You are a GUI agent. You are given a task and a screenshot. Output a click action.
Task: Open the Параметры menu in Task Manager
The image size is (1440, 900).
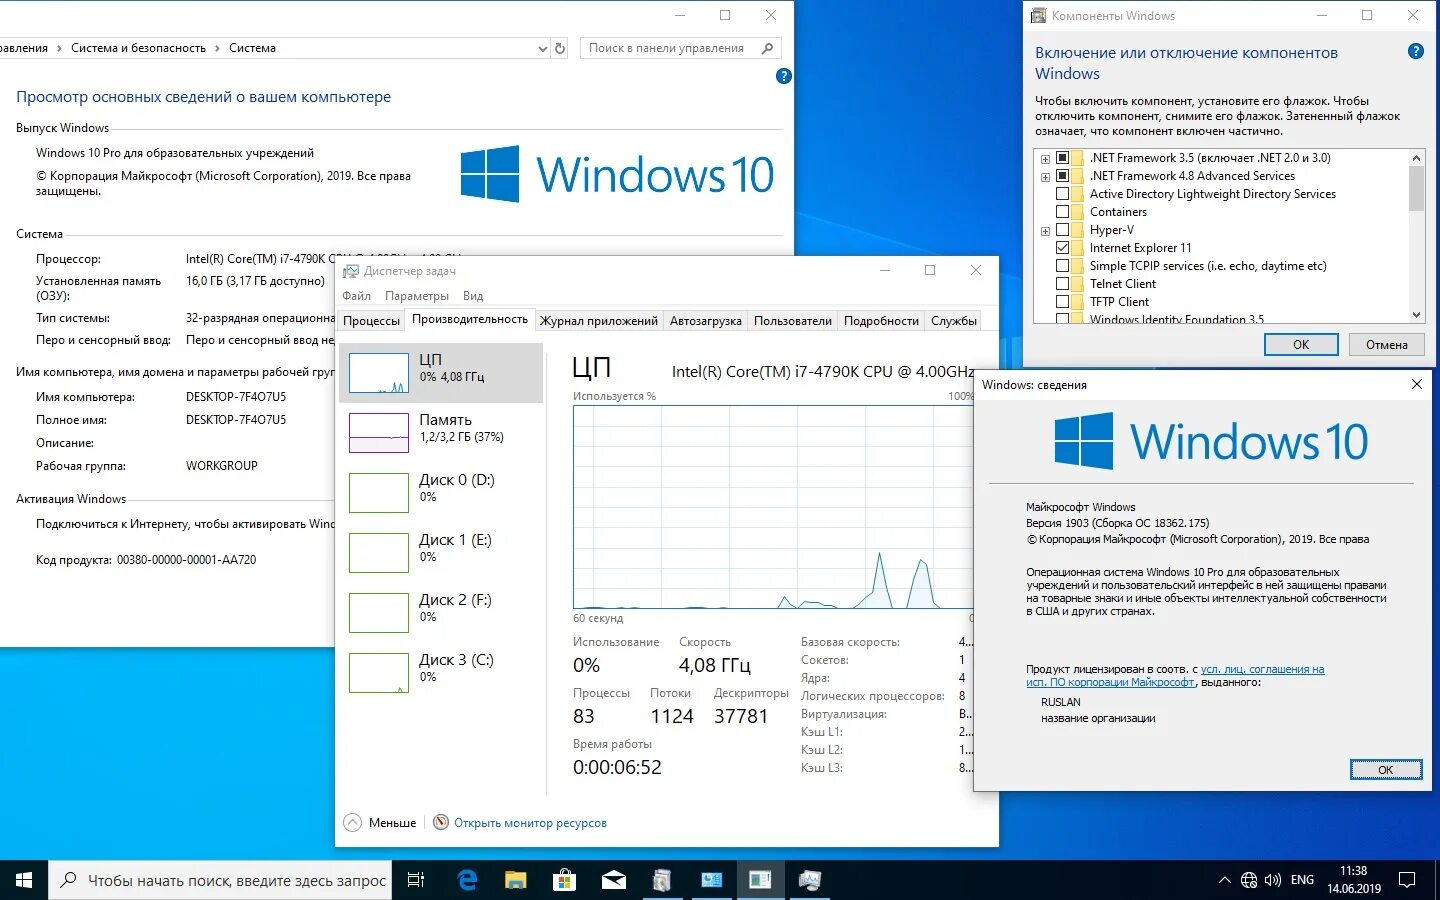tap(417, 296)
